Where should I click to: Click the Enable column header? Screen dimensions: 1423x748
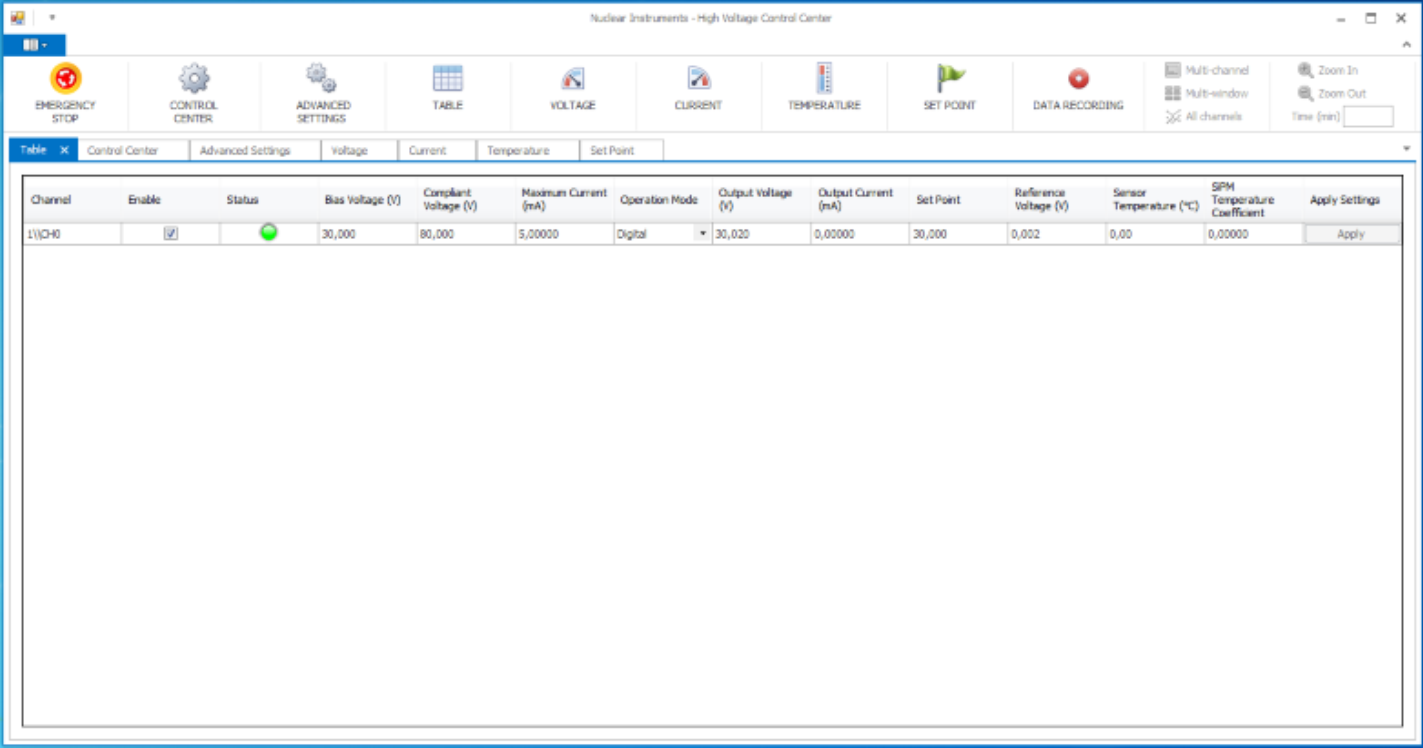coord(171,200)
